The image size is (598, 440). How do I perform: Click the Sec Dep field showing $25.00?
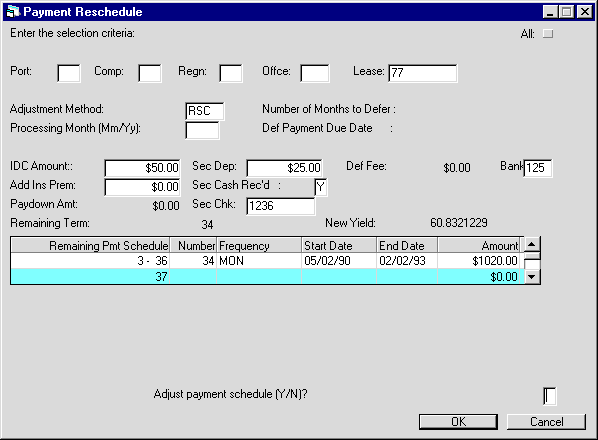(x=284, y=168)
